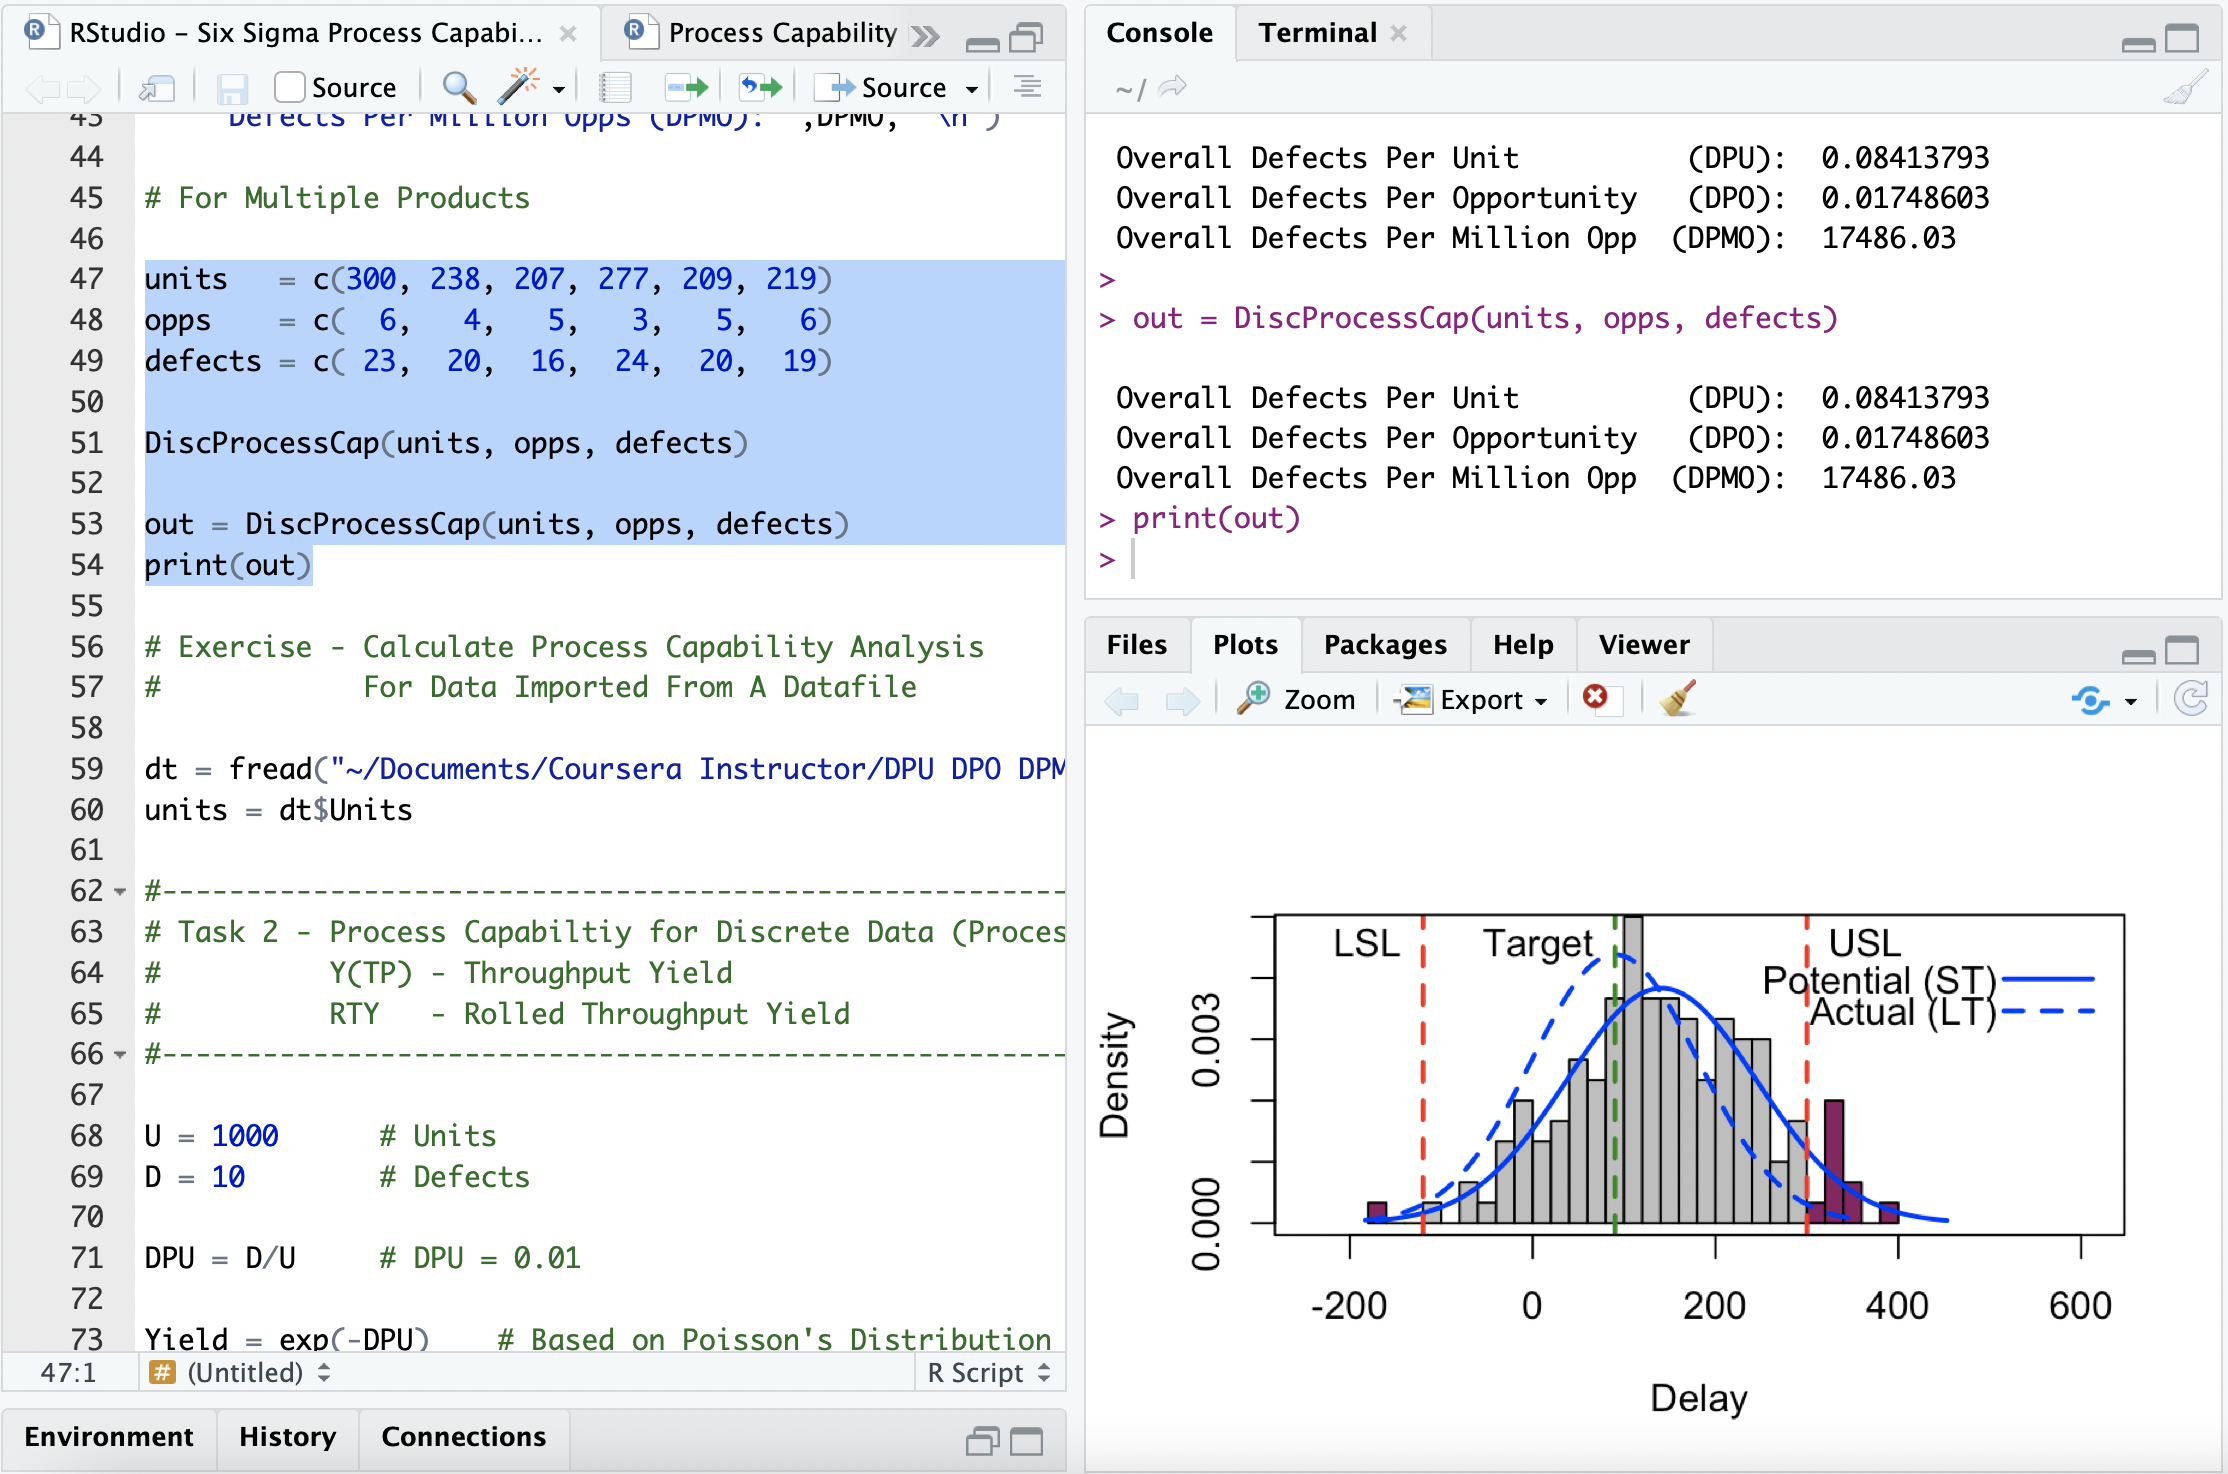The height and width of the screenshot is (1474, 2228).
Task: Run the current line or selection
Action: [686, 88]
